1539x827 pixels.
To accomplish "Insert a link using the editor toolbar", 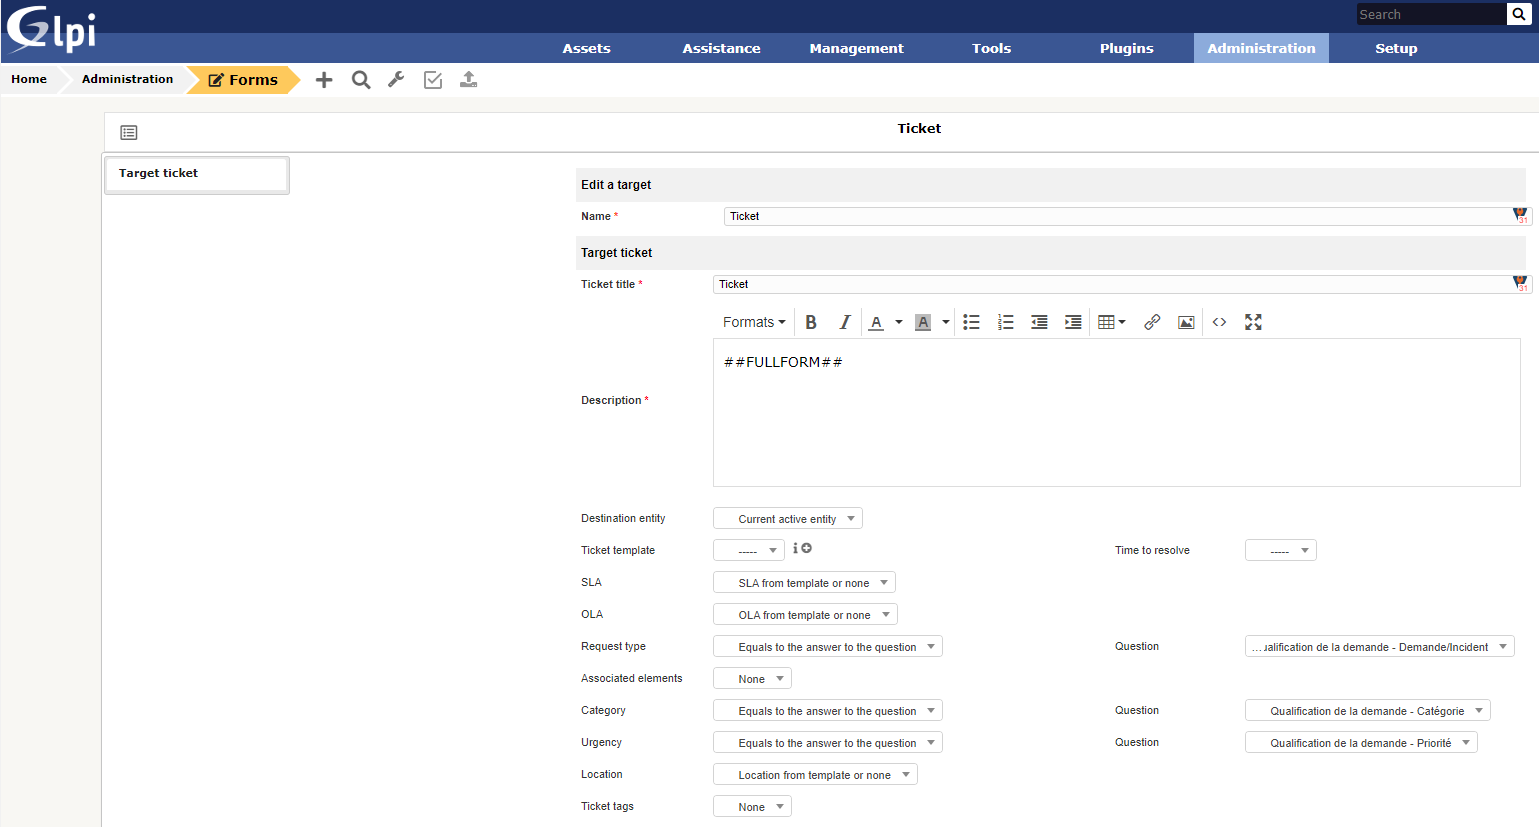I will point(1152,322).
